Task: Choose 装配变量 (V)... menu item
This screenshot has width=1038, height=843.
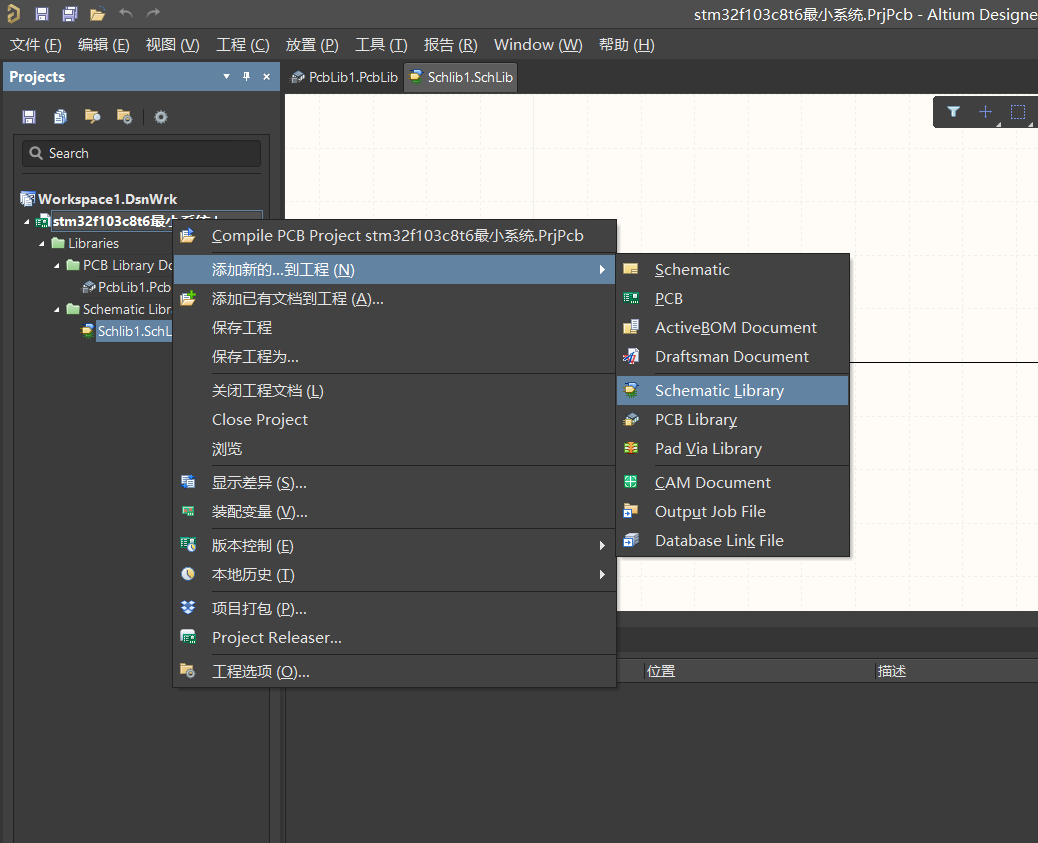Action: tap(395, 512)
